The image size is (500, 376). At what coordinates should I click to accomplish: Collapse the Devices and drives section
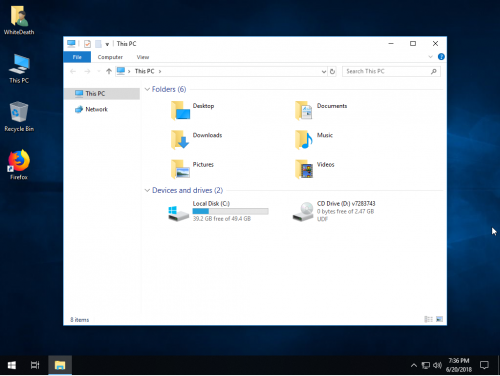[x=147, y=190]
